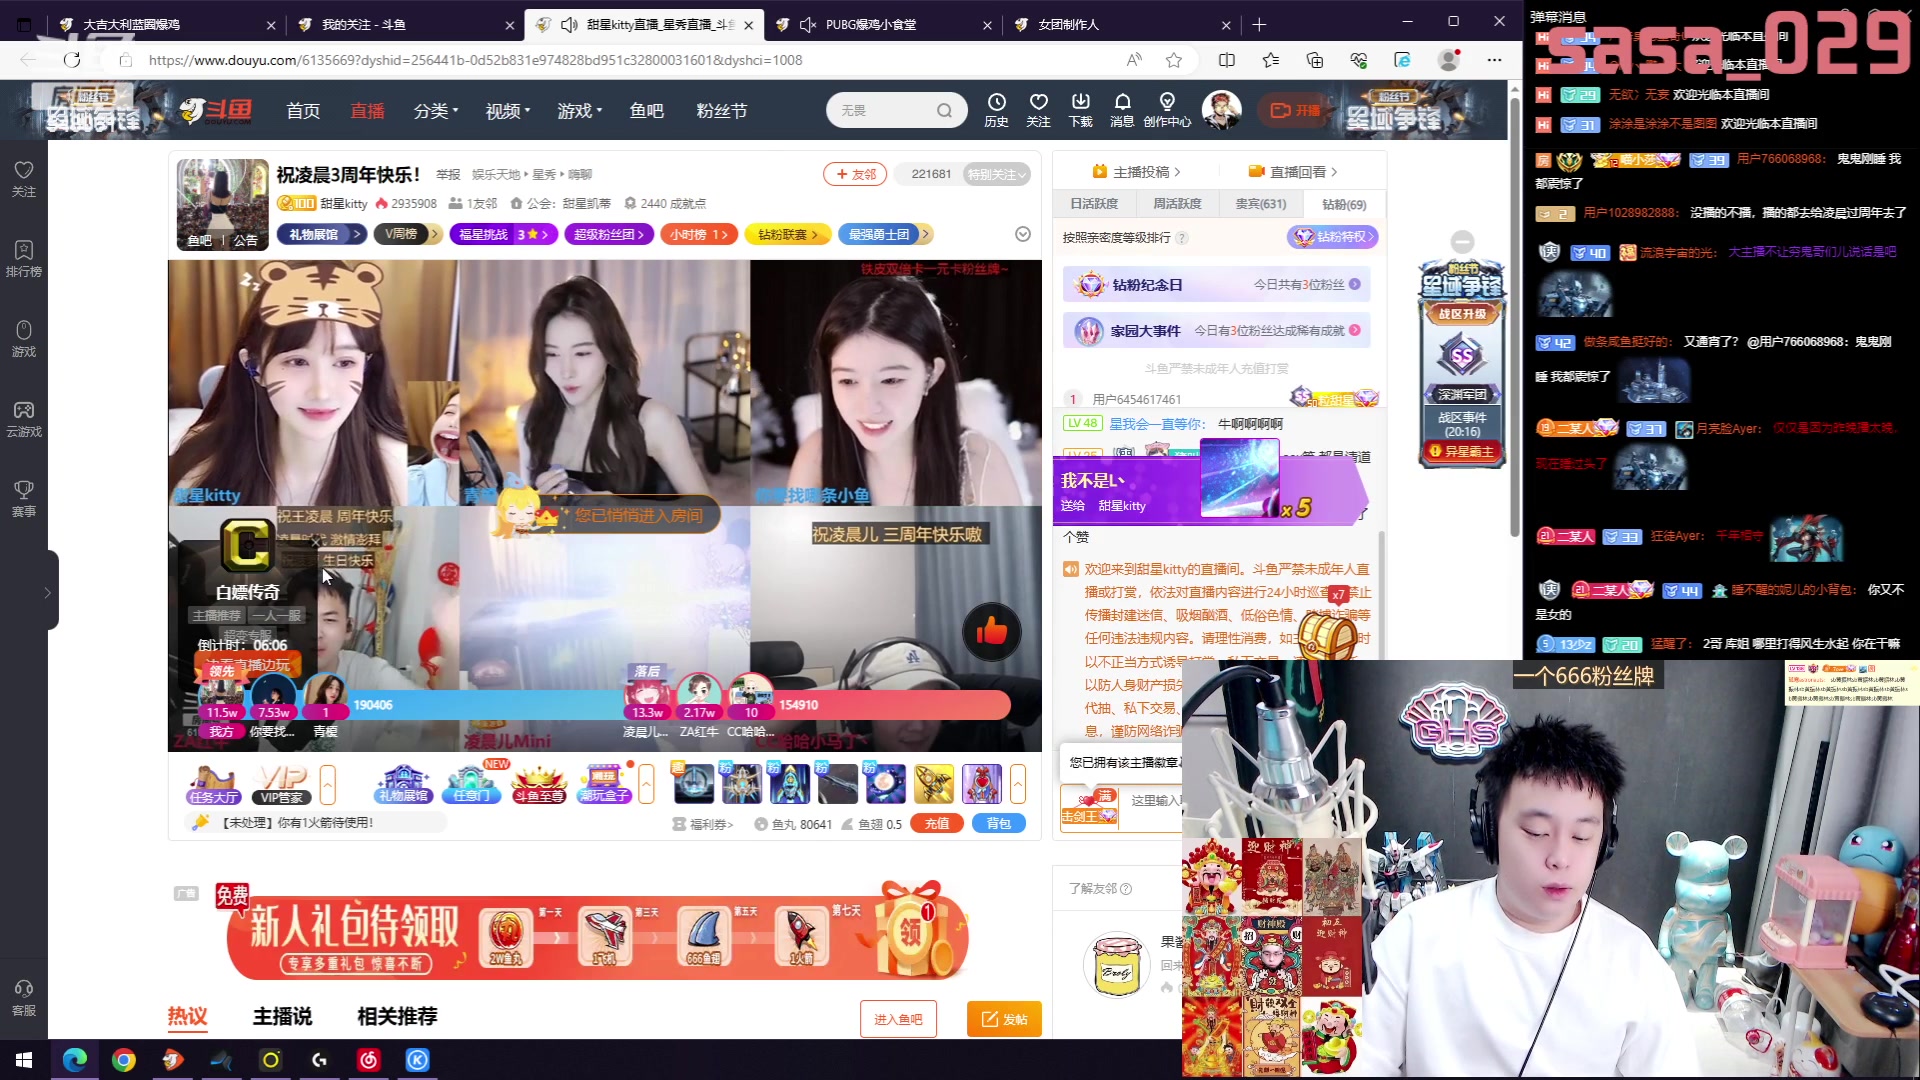Image resolution: width=1920 pixels, height=1080 pixels.
Task: Expand arrow next to VIP管家
Action: pyautogui.click(x=328, y=785)
